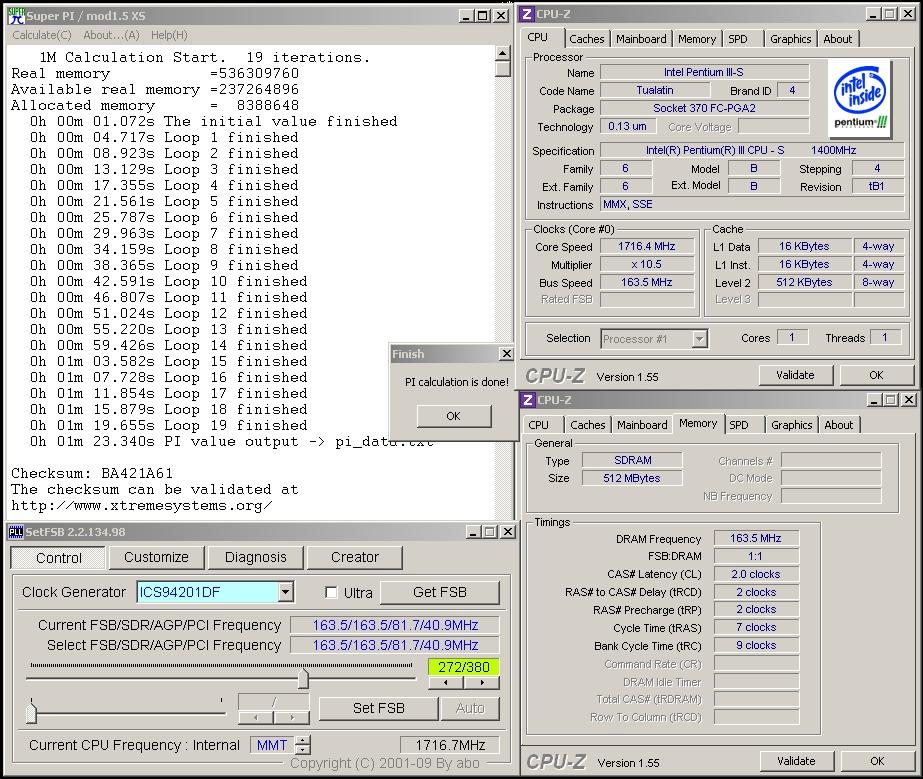This screenshot has width=923, height=779.
Task: Click the 272/380 green value box
Action: click(464, 667)
